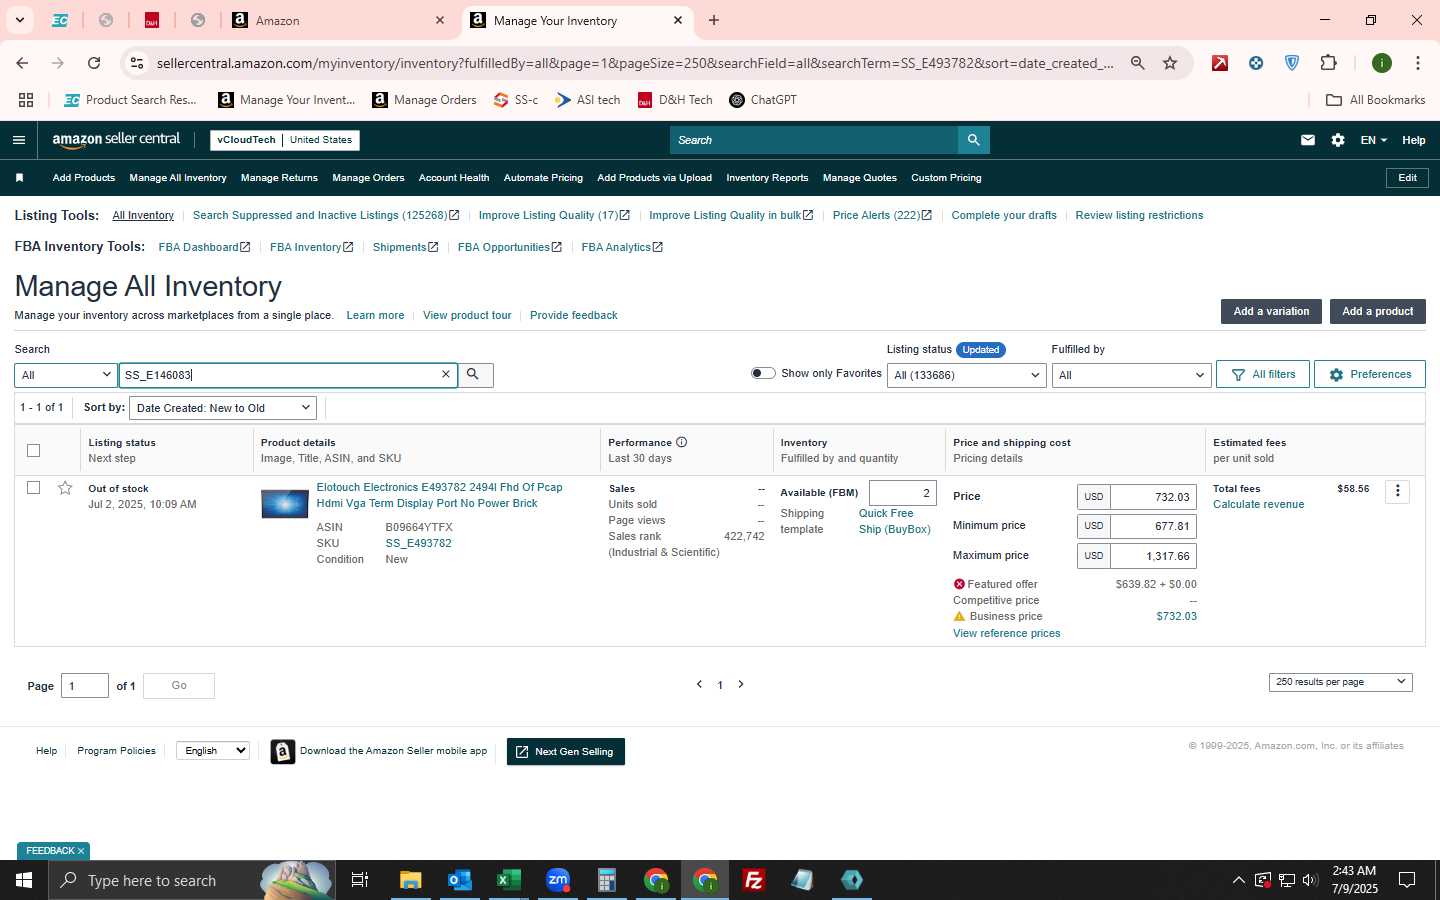Open the EN language selector in header
Image resolution: width=1440 pixels, height=900 pixels.
coord(1373,140)
